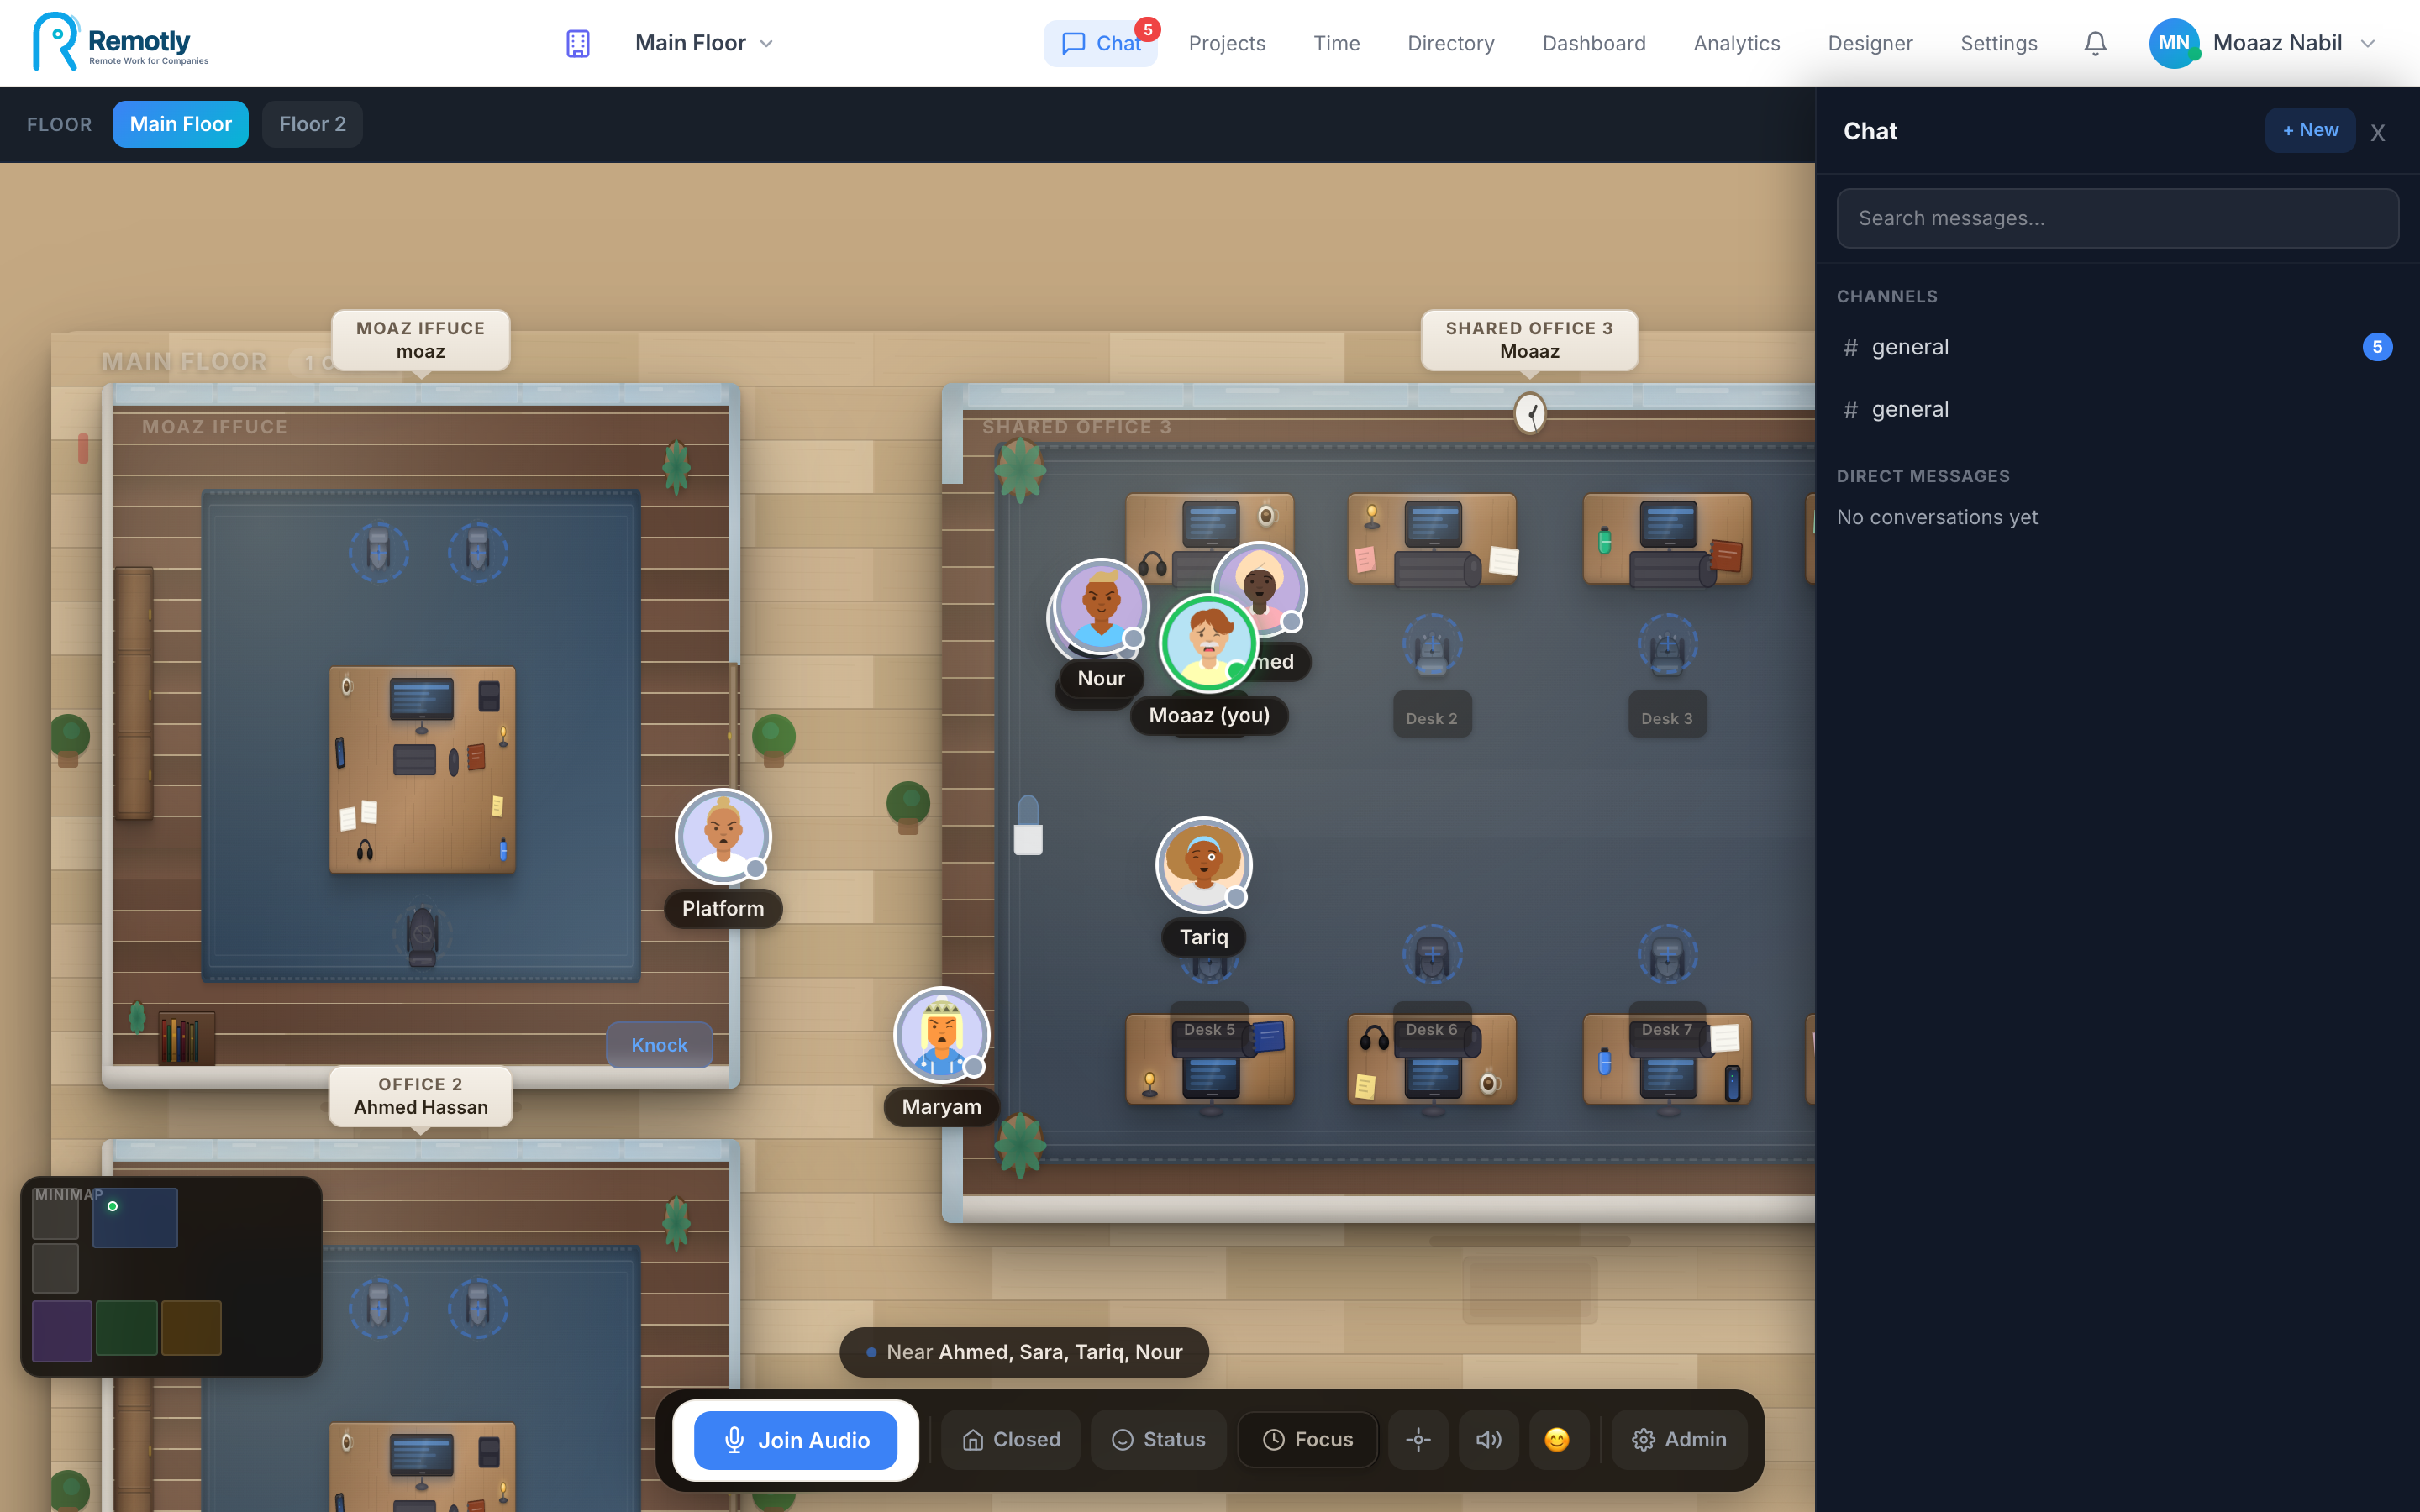2420x1512 pixels.
Task: Open the Status selector
Action: point(1158,1439)
